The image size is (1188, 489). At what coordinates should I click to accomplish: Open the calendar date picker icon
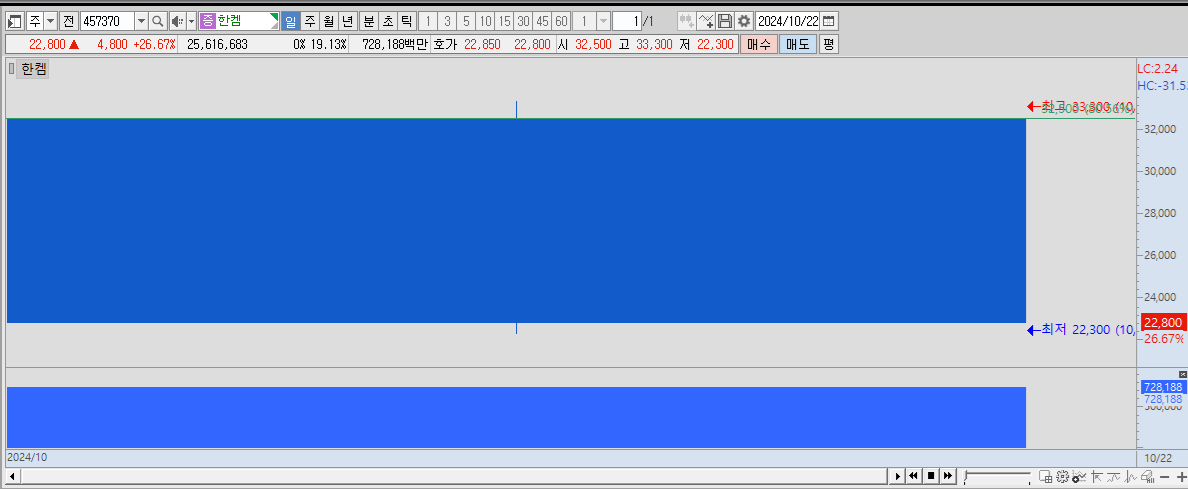point(830,21)
